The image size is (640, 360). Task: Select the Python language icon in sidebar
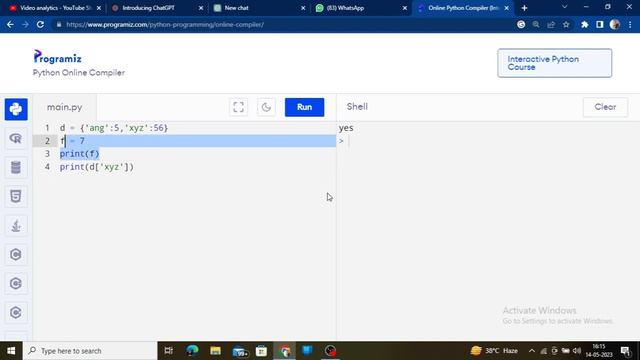16,109
